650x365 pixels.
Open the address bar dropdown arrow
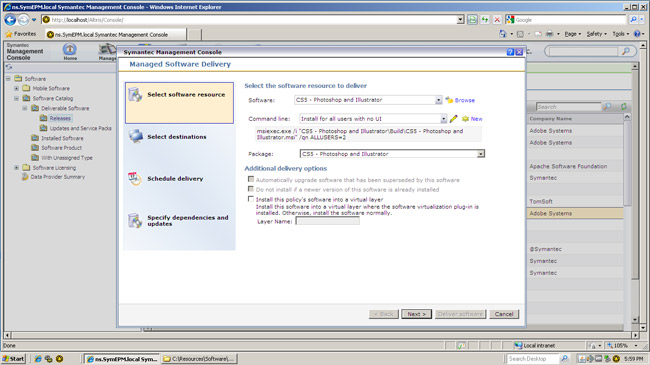coord(461,19)
